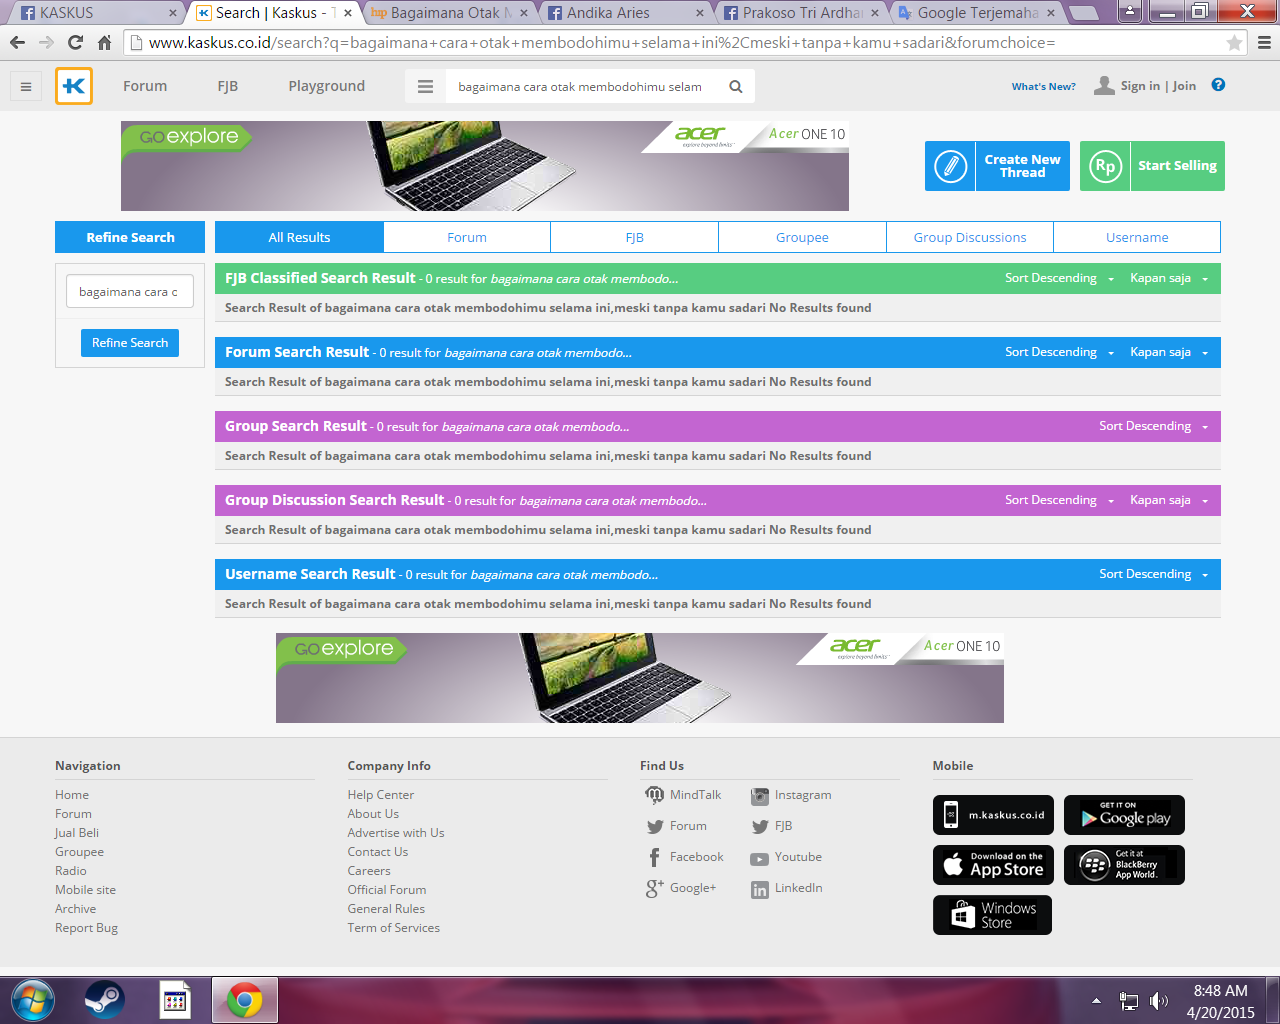The image size is (1280, 1024).
Task: Click the user avatar icon near Sign in
Action: point(1104,85)
